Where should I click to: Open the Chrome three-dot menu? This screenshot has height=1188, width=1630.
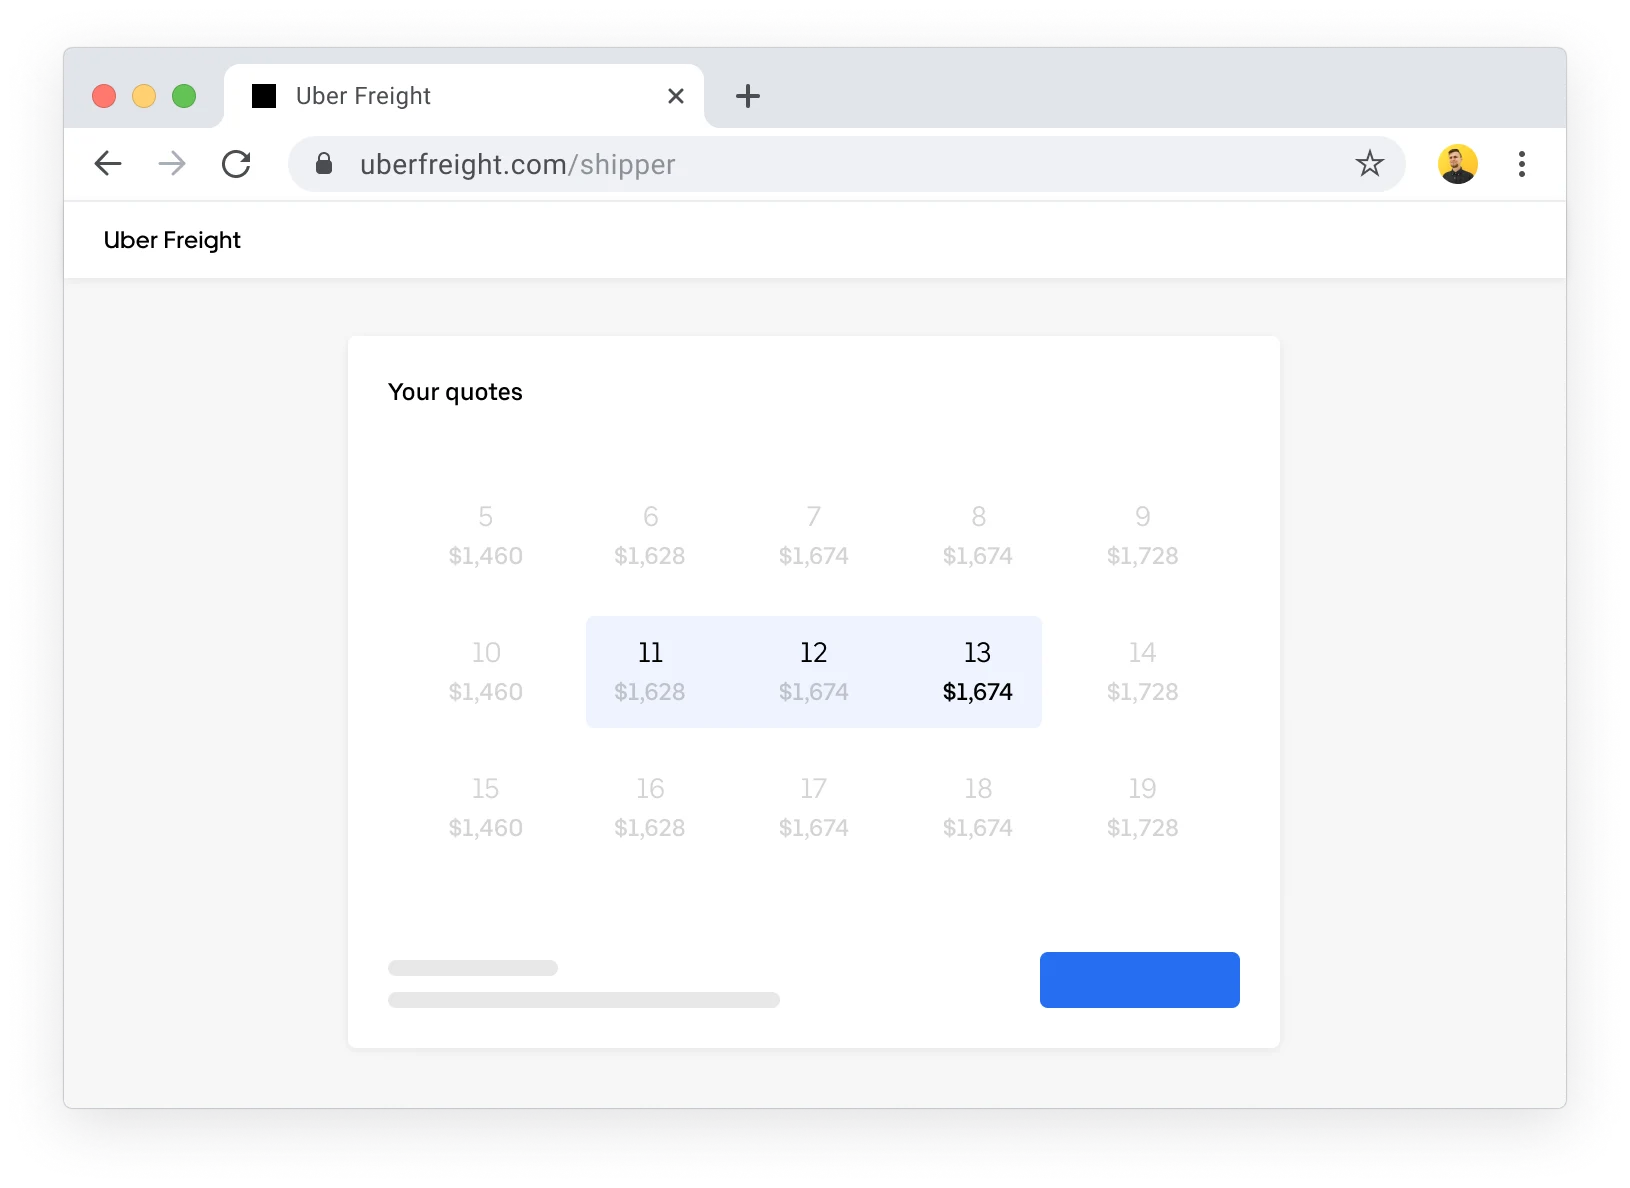(1522, 164)
